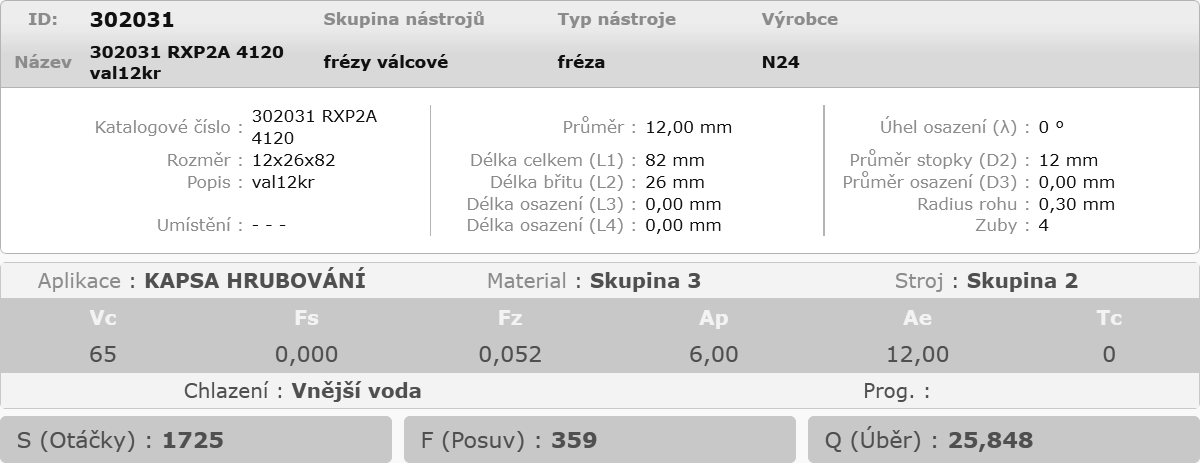Select the Název value 302031 RXP2A 4120 val12kr
Viewport: 1200px width, 463px height.
[x=187, y=62]
